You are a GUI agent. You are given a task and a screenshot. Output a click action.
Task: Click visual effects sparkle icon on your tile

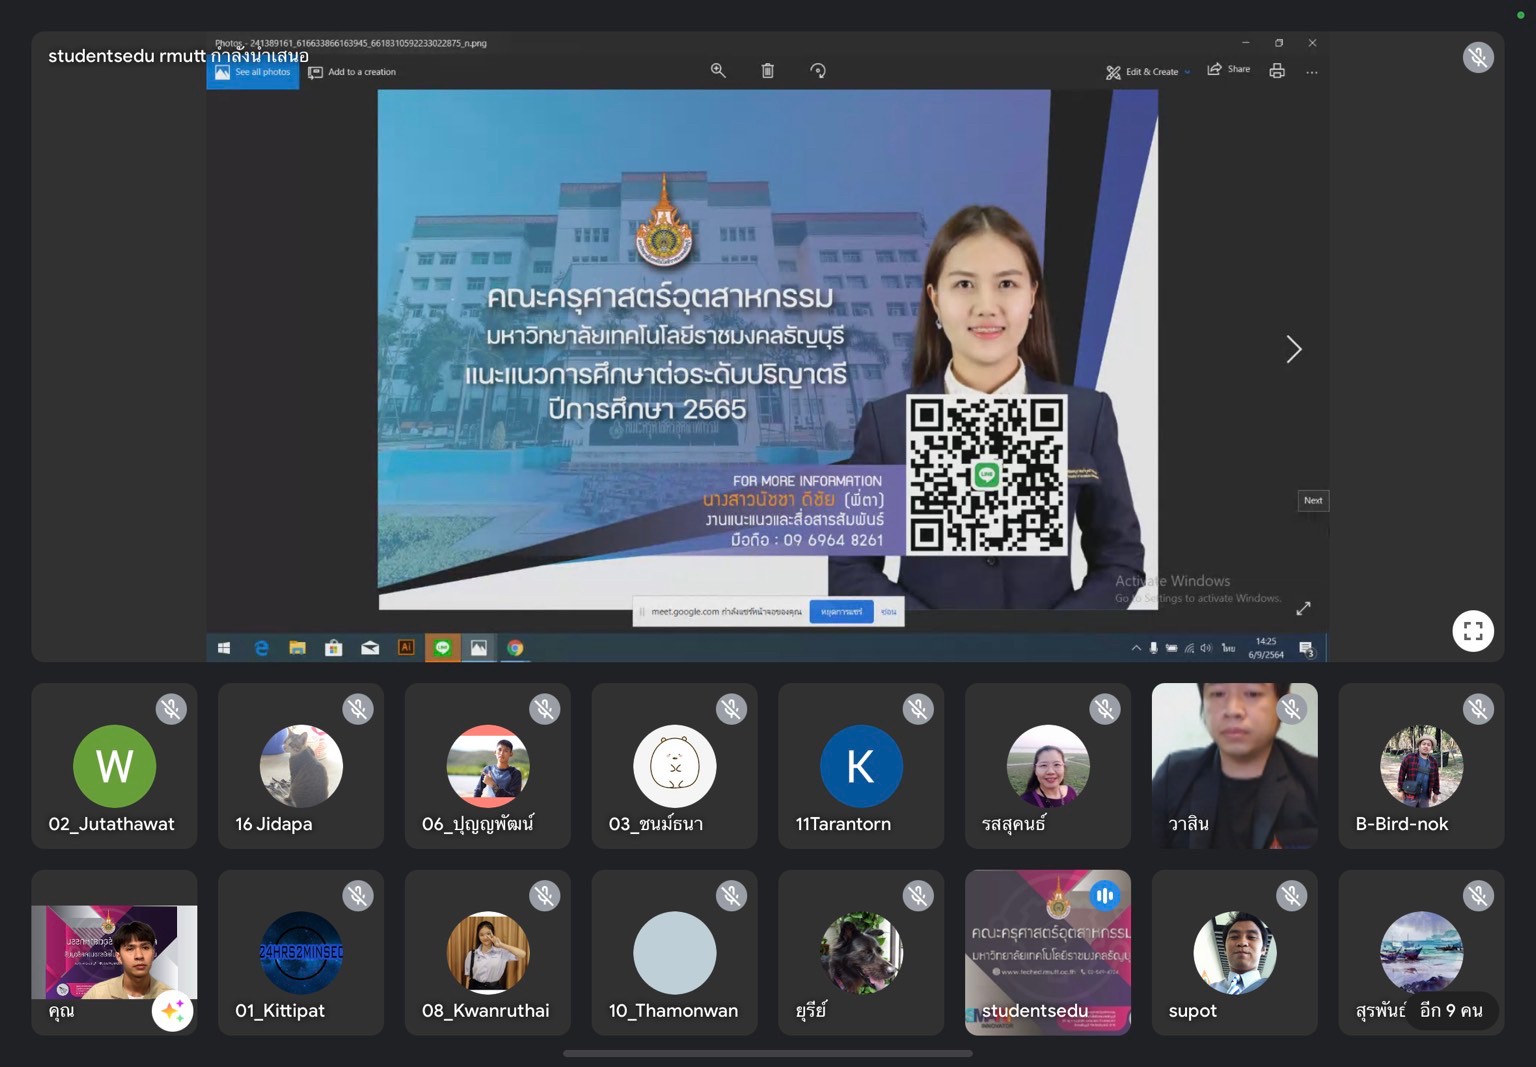(x=172, y=1010)
